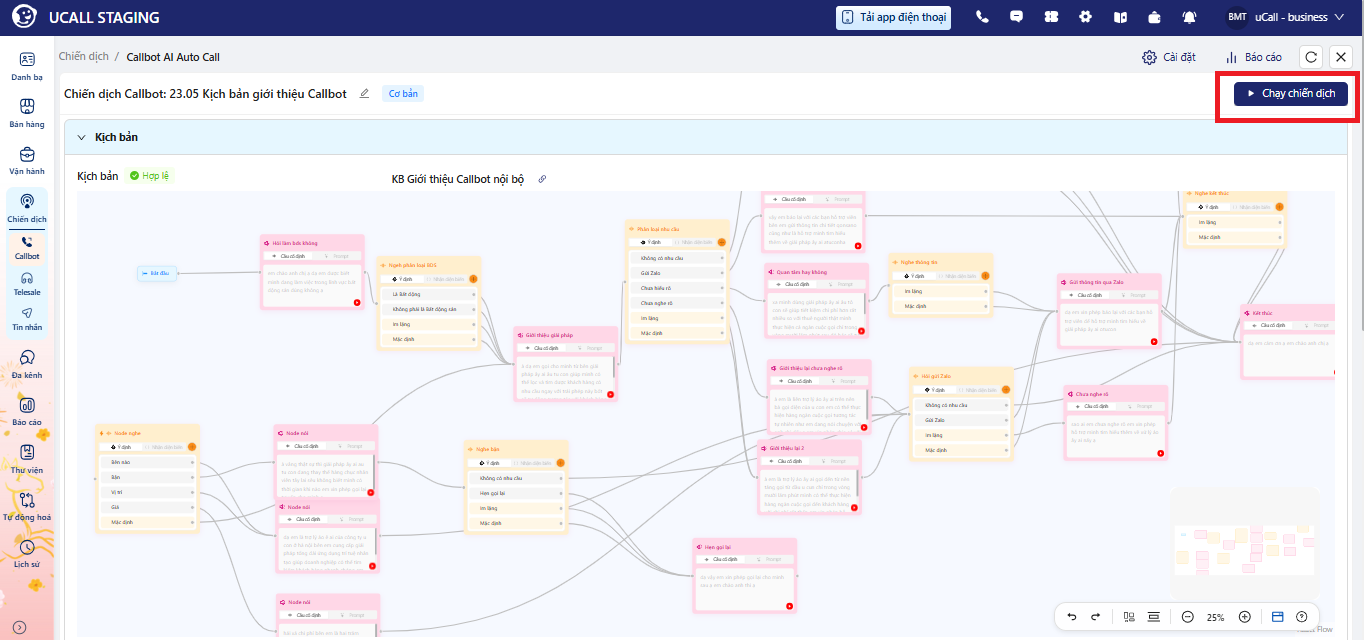The width and height of the screenshot is (1364, 644).
Task: Go to Chiến dịch breadcrumb
Action: tap(83, 57)
